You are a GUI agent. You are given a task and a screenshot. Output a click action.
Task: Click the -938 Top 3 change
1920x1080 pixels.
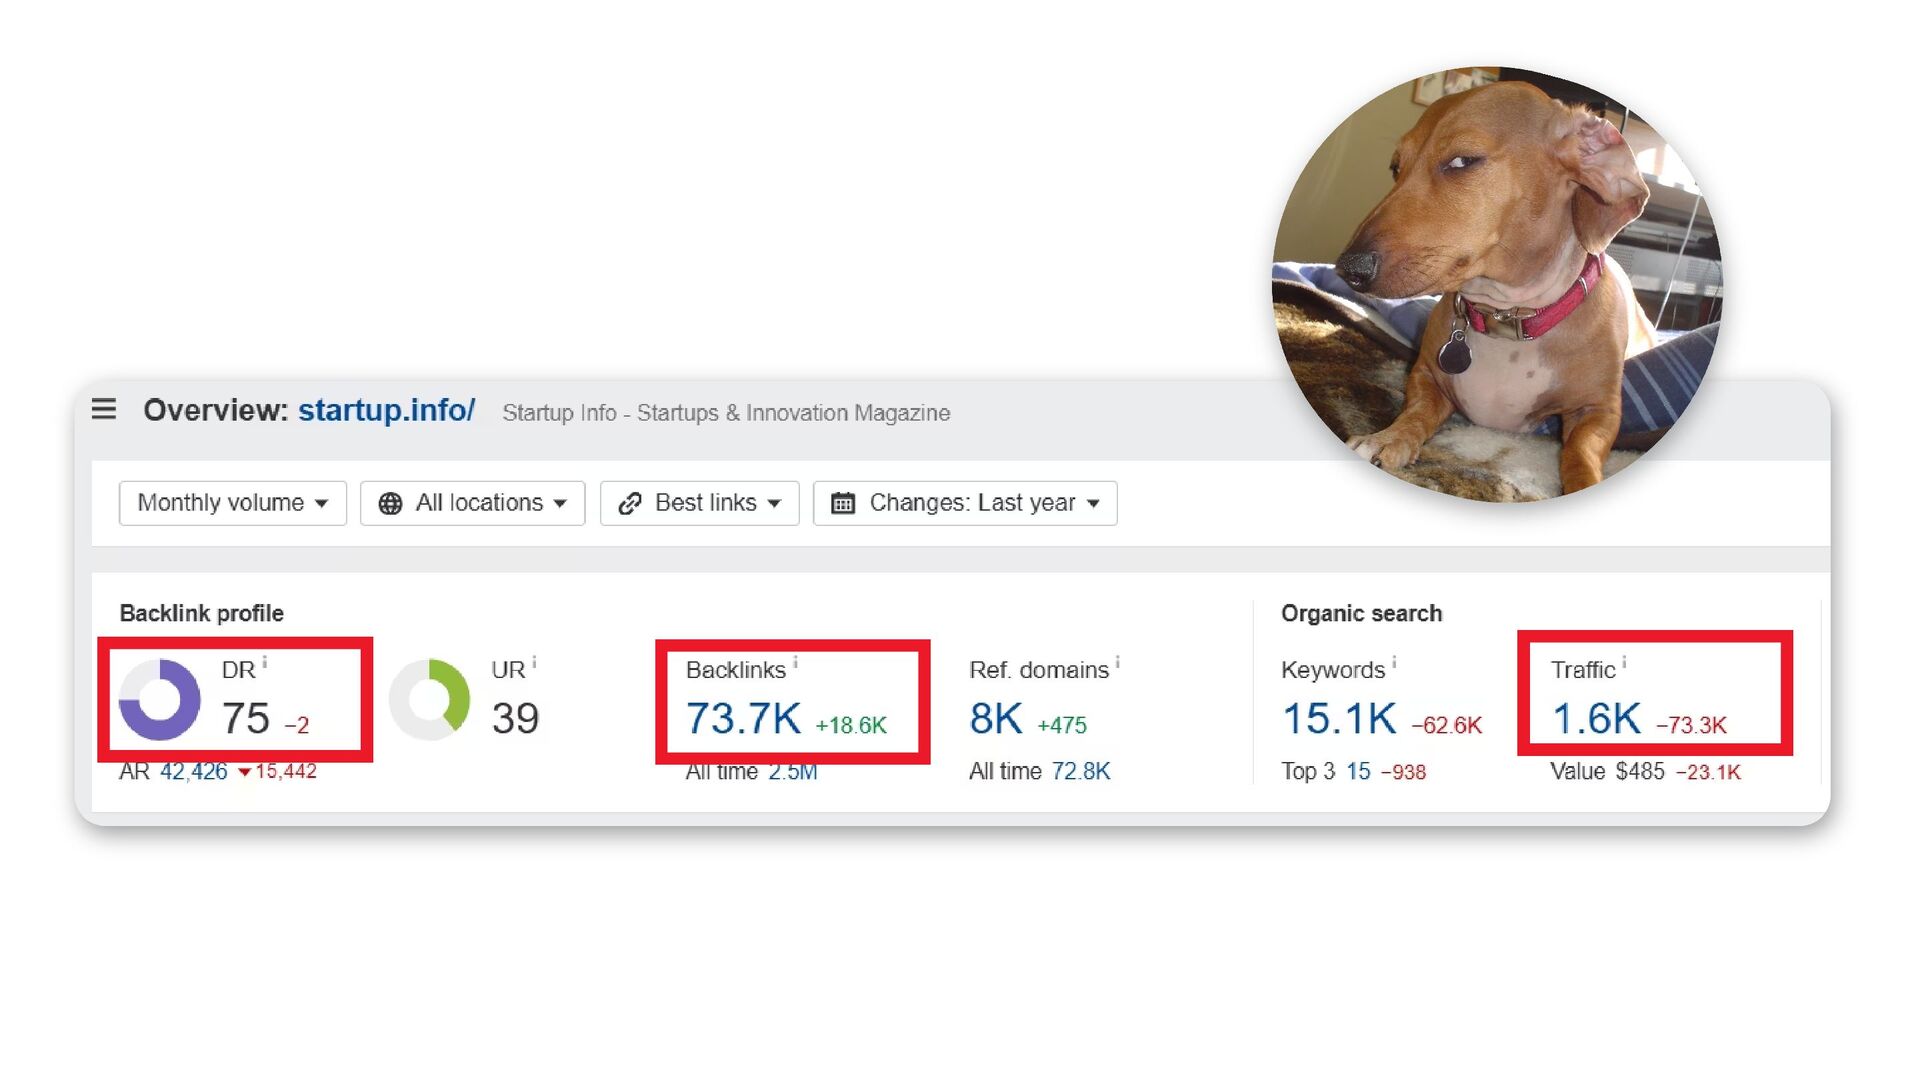tap(1403, 772)
